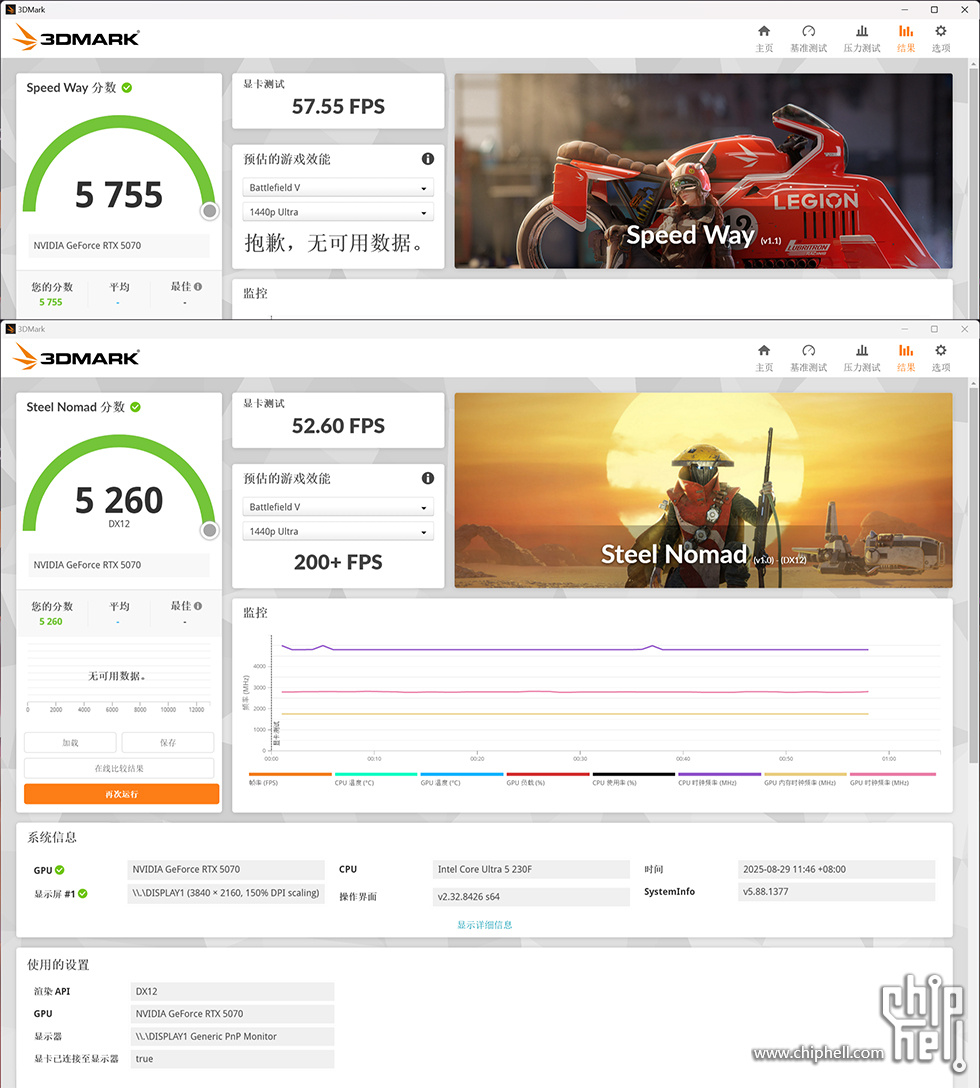Screen dimensions: 980x1088
Task: Click the info icon beside 预估的游戏效能 in Speed Way window
Action: click(x=428, y=159)
